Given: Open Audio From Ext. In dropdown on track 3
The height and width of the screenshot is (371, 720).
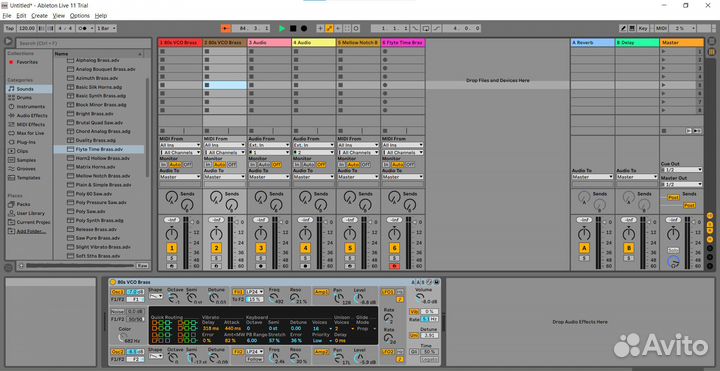Looking at the screenshot, I should 269,145.
